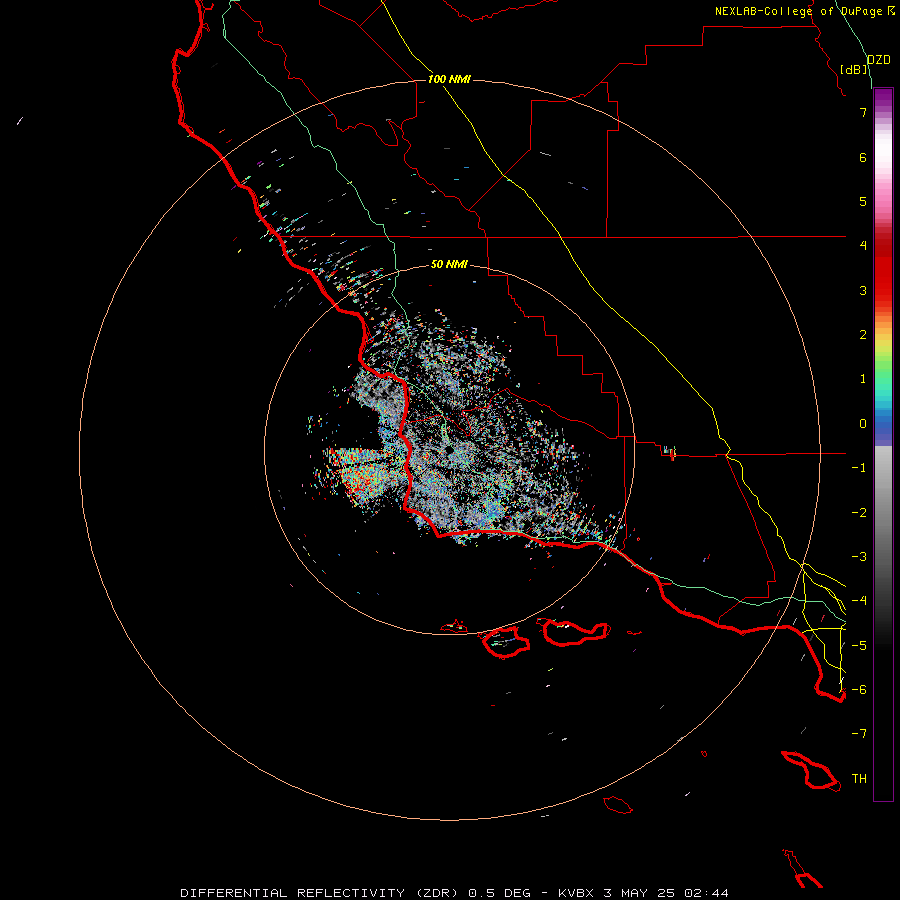Image resolution: width=900 pixels, height=900 pixels.
Task: Select the 50 NMI range ring label
Action: (x=449, y=264)
